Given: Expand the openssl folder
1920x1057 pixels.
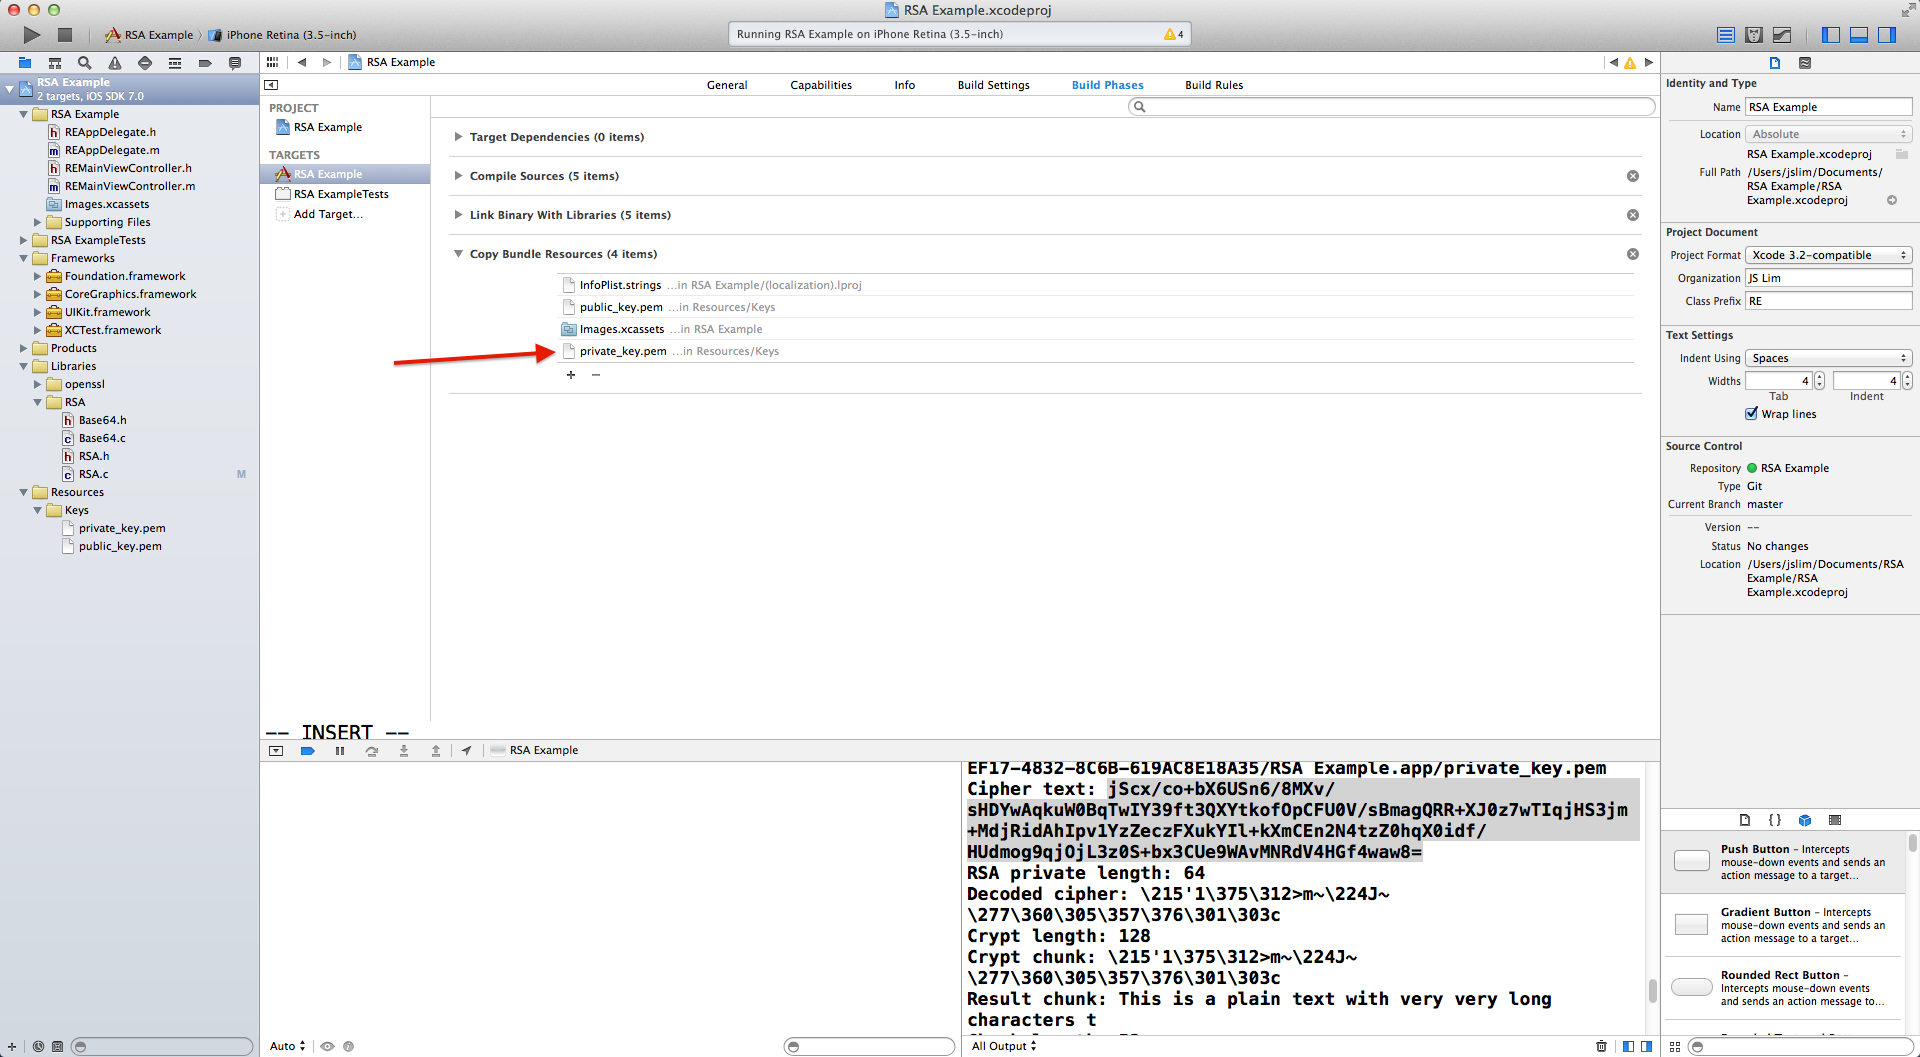Looking at the screenshot, I should tap(38, 384).
